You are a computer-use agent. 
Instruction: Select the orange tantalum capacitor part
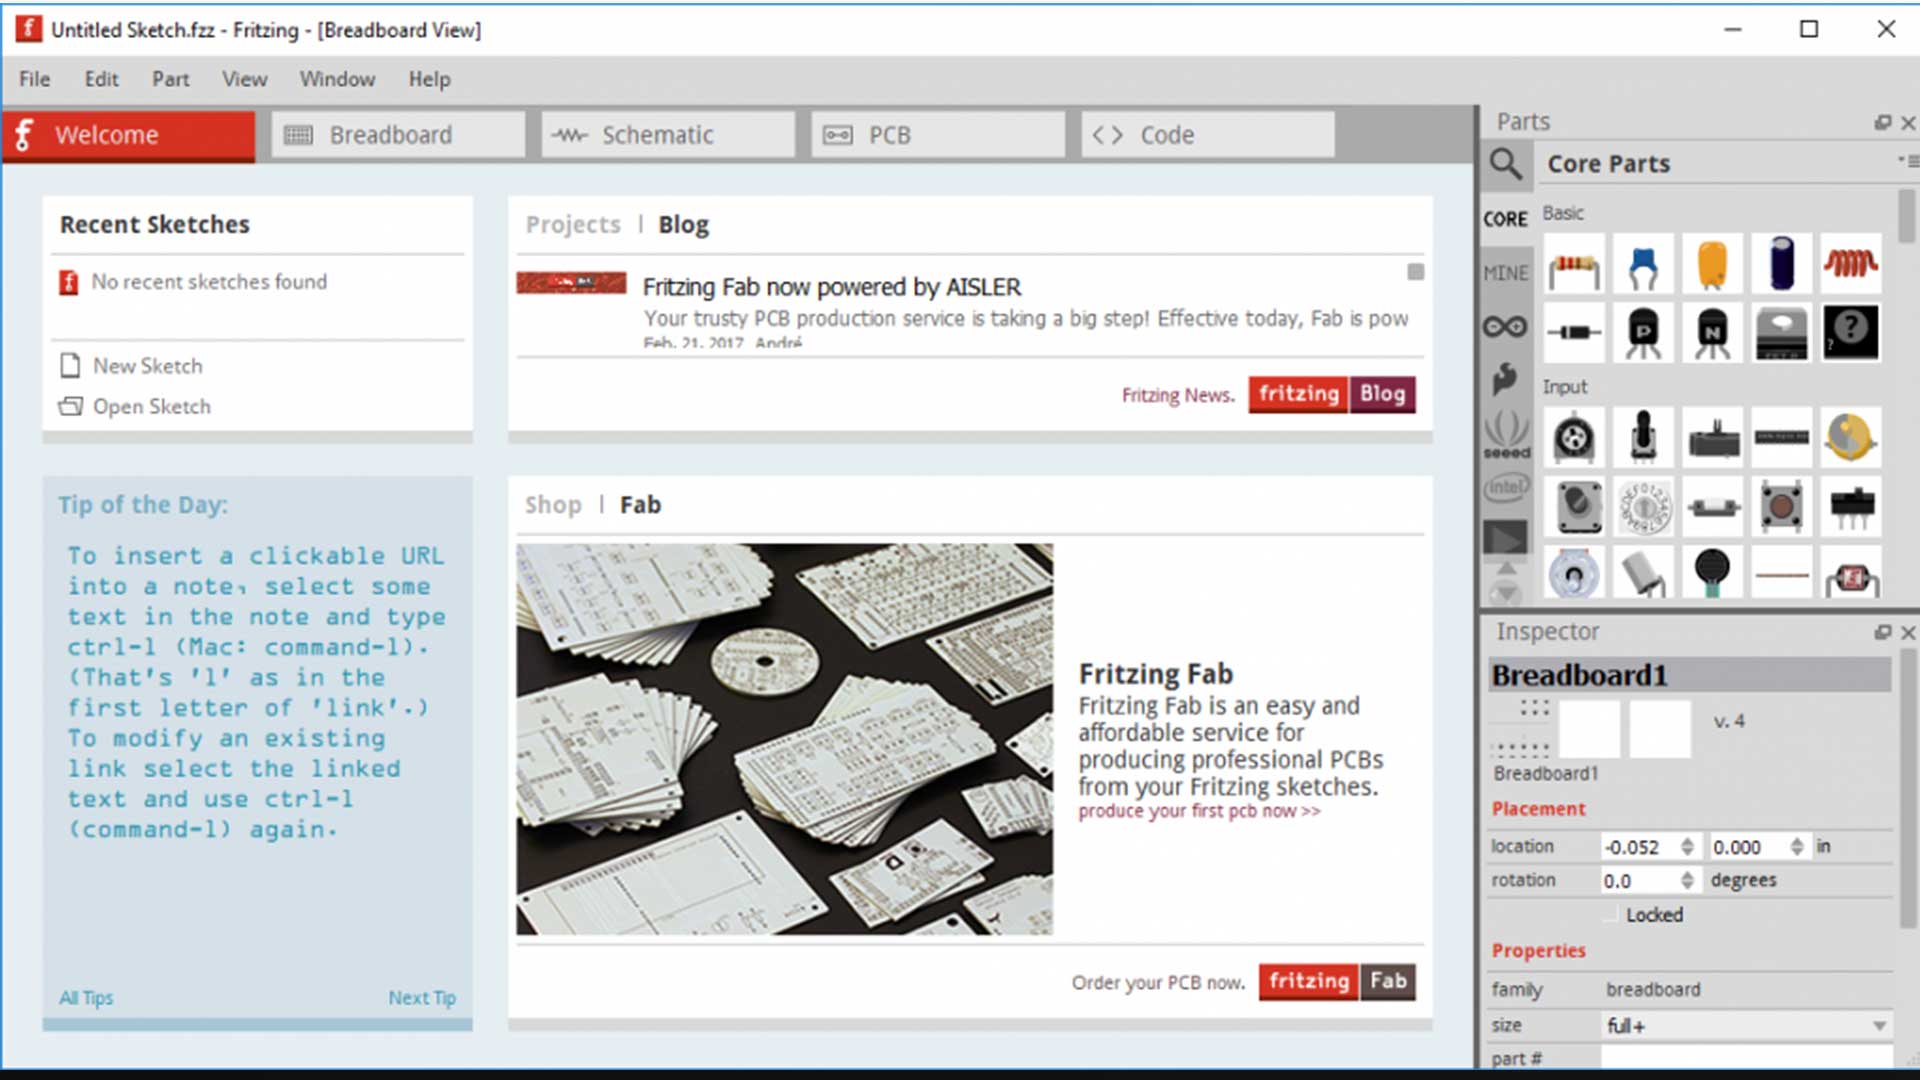point(1712,264)
